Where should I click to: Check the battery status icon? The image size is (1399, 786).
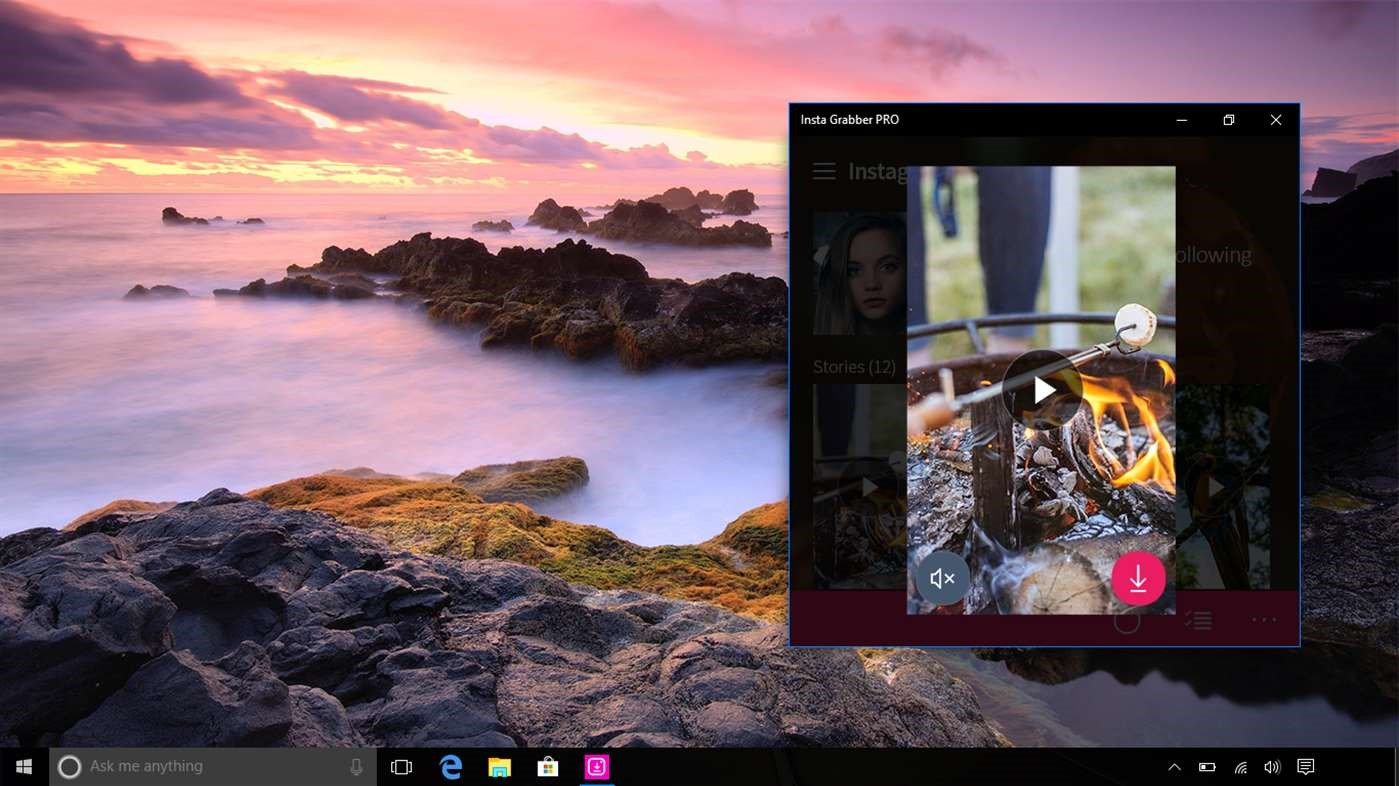(x=1207, y=767)
